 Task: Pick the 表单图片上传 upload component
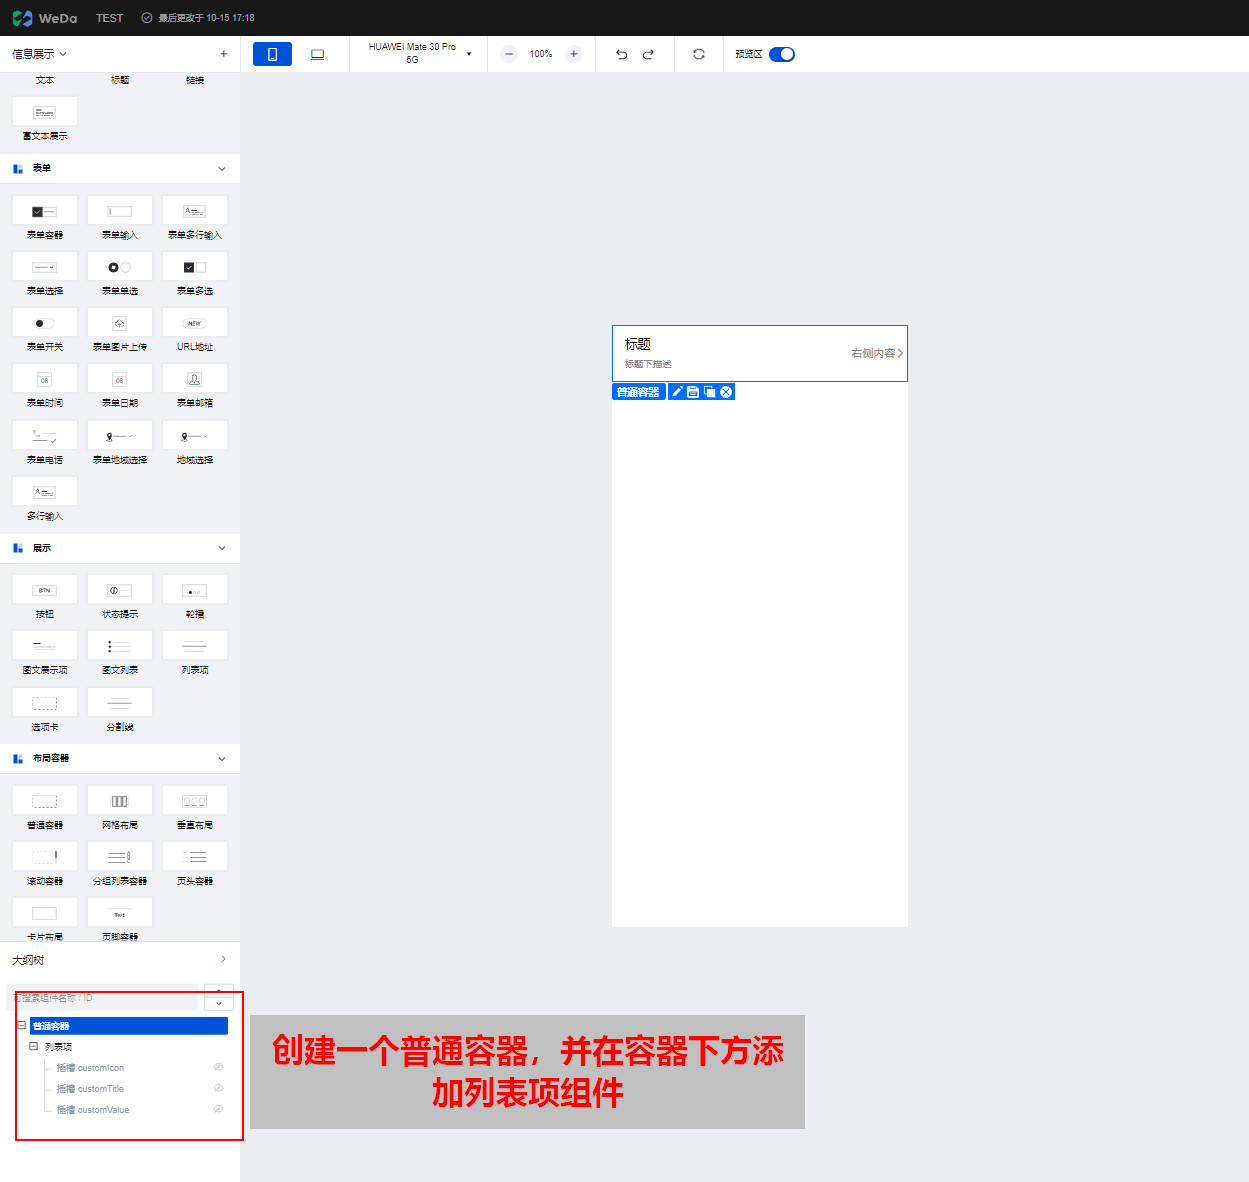pos(120,323)
